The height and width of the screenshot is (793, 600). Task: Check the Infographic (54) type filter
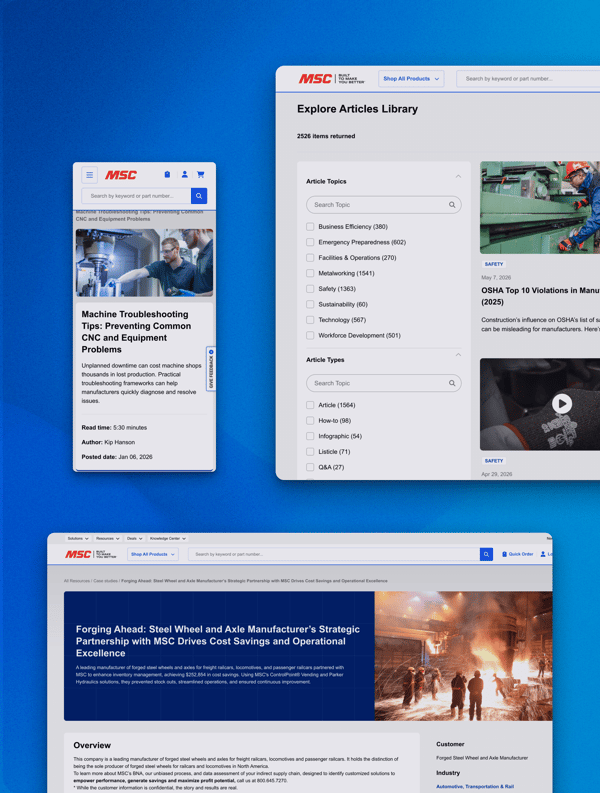(310, 436)
